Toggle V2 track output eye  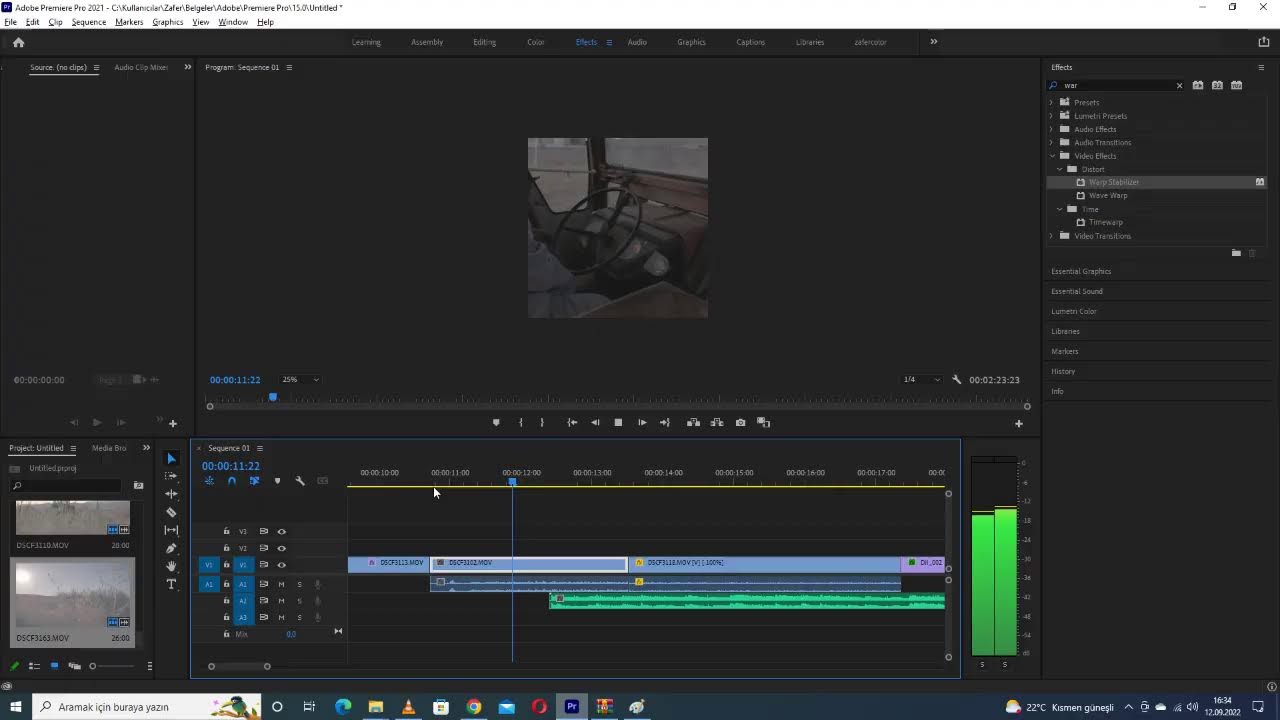(x=282, y=548)
